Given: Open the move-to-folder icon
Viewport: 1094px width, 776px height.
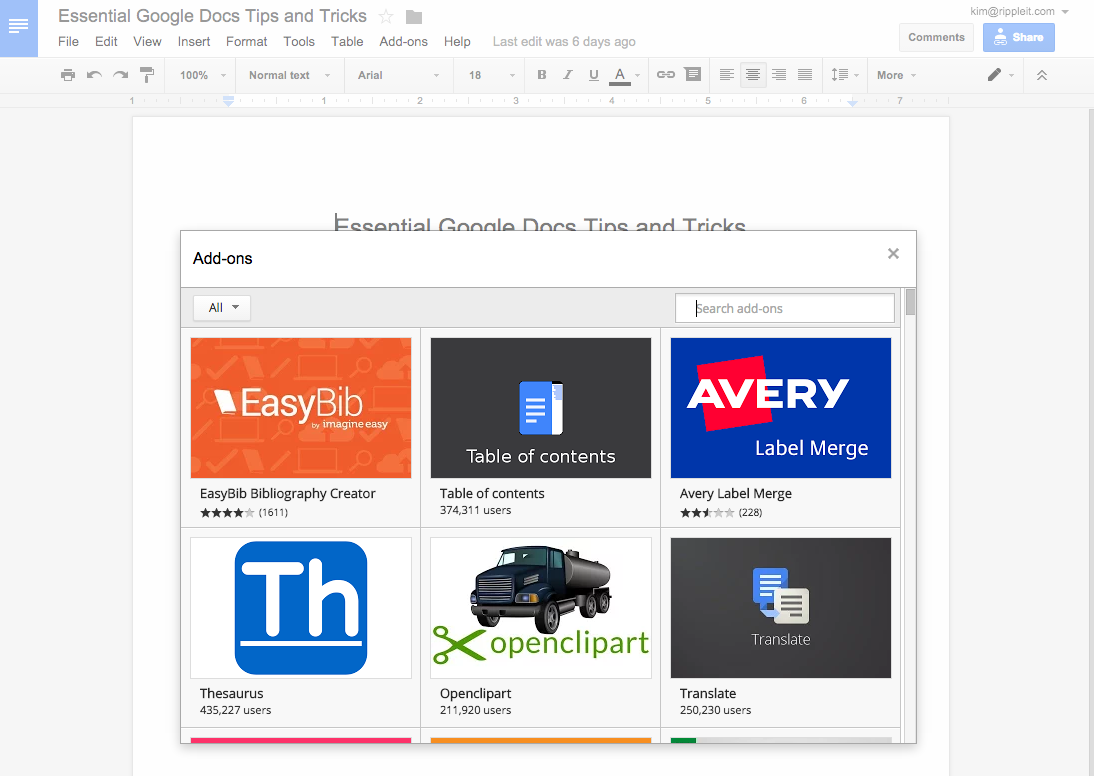Looking at the screenshot, I should coord(414,17).
